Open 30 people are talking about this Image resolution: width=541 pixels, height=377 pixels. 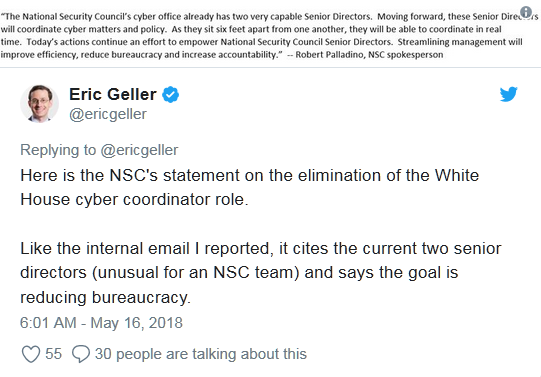201,354
